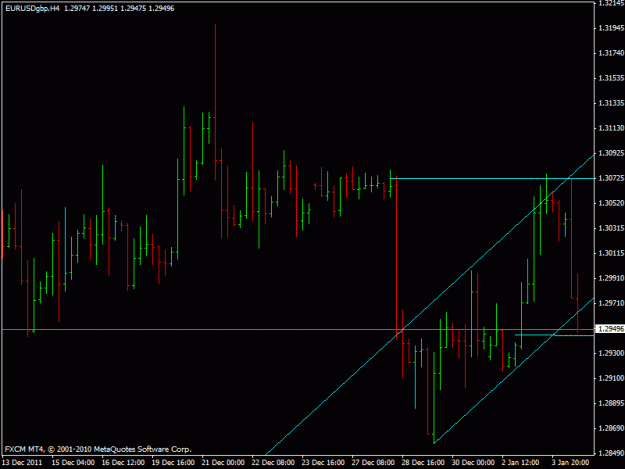Click the 15 Dec 04:00 time label
The image size is (625, 469).
click(73, 463)
